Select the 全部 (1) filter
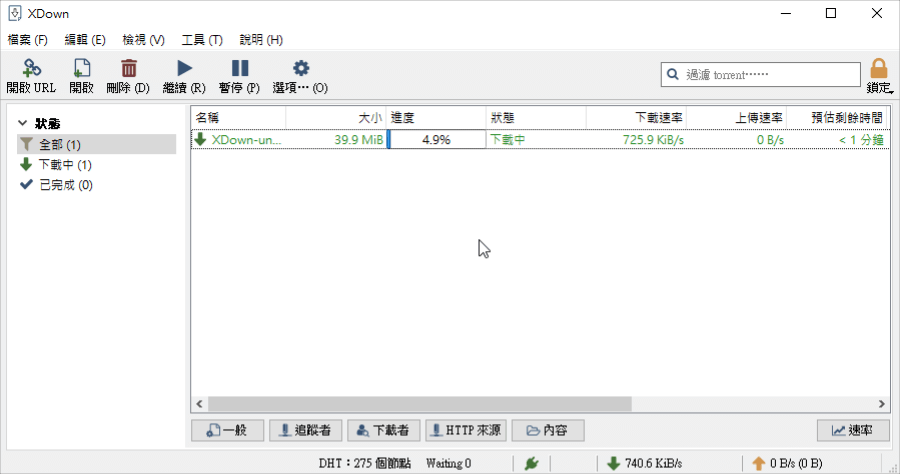Image resolution: width=900 pixels, height=474 pixels. [96, 144]
